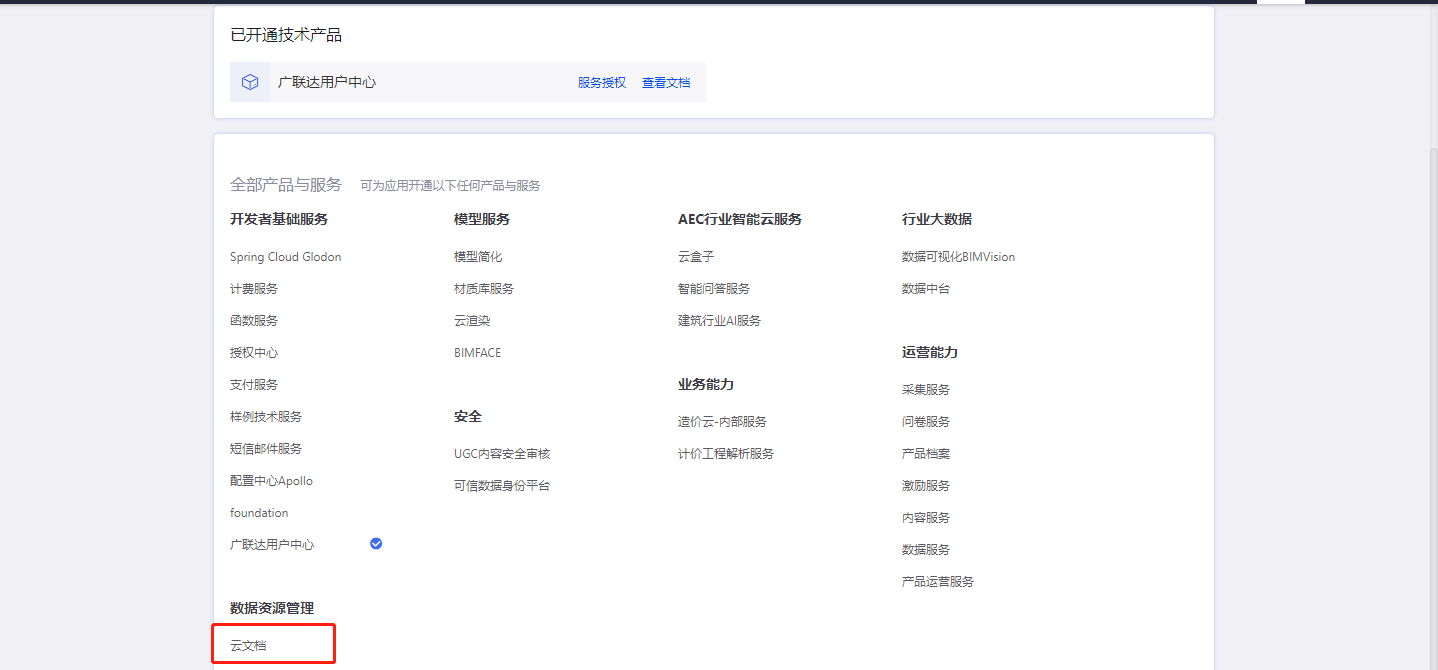Open 数据可视化BIMVision

(958, 257)
